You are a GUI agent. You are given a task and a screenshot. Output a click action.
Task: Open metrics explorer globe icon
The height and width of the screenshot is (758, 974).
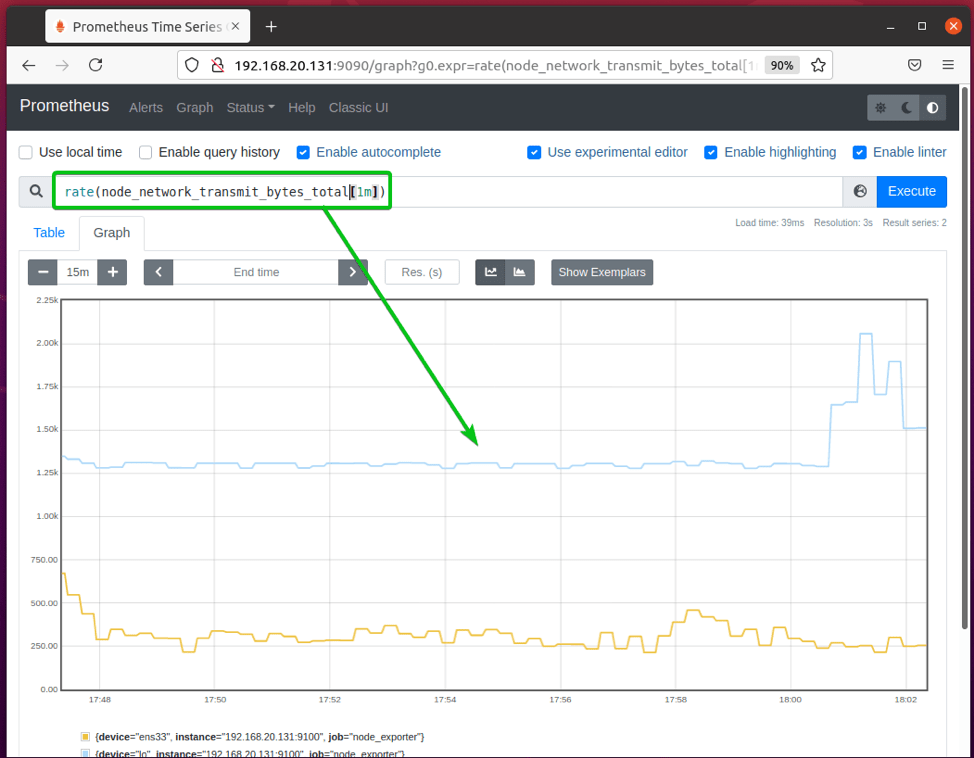coord(860,191)
